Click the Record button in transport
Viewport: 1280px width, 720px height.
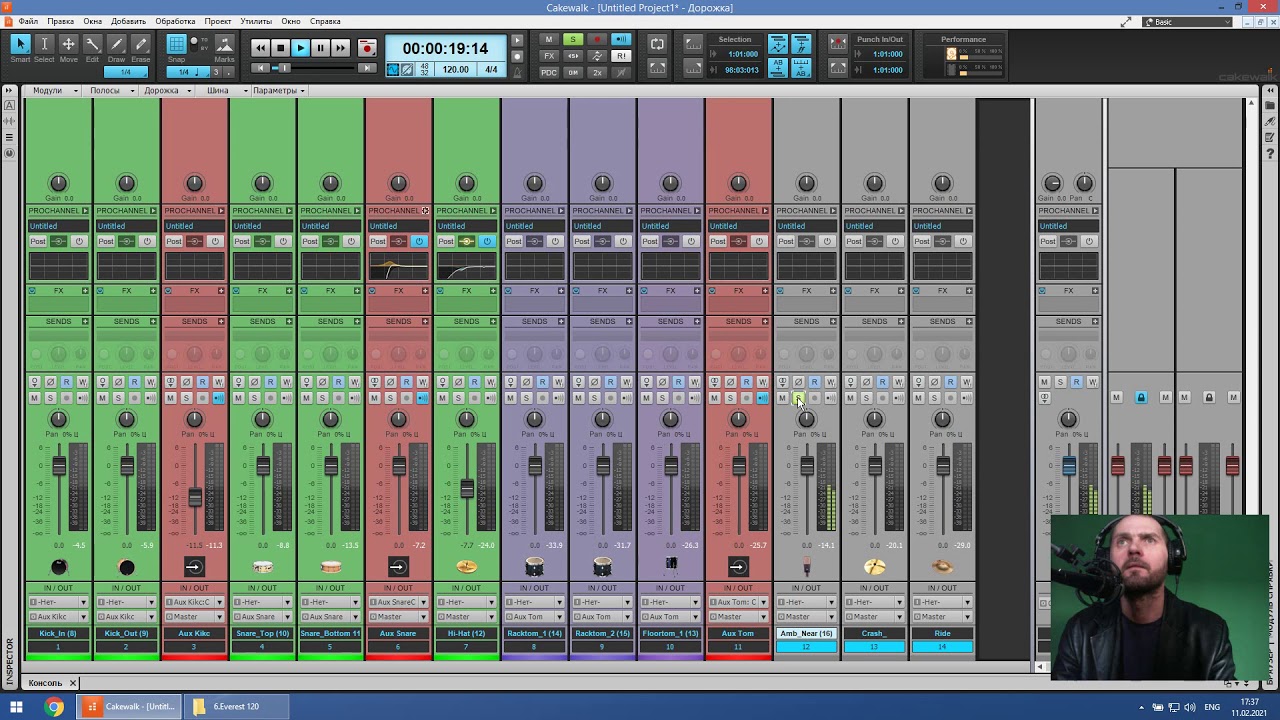[x=367, y=48]
